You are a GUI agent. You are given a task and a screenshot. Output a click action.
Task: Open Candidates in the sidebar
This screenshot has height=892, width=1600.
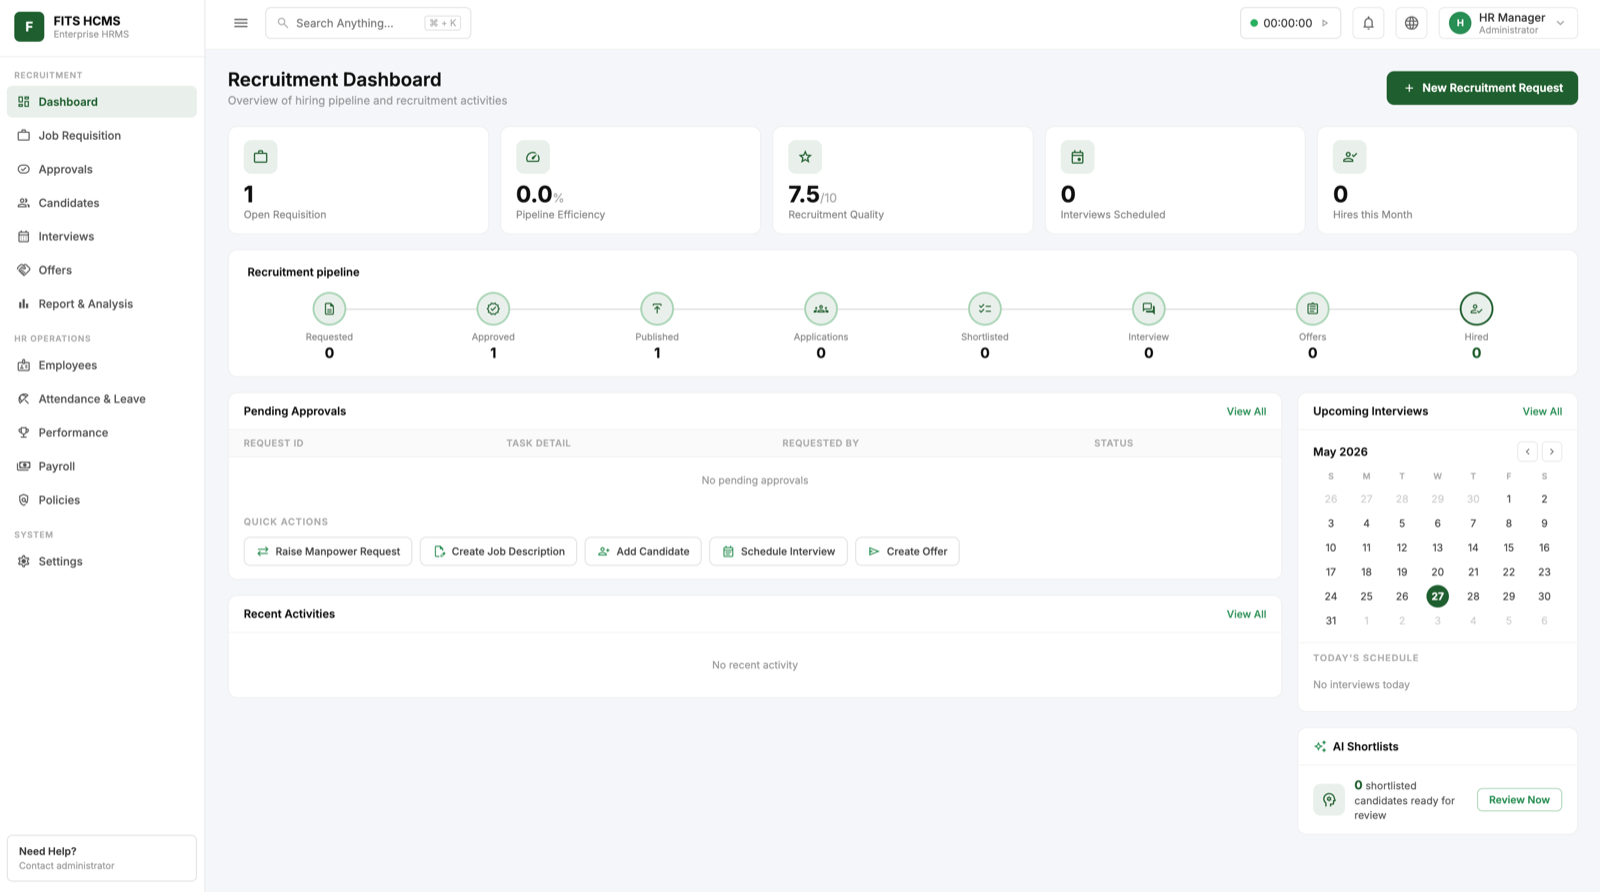click(x=102, y=203)
